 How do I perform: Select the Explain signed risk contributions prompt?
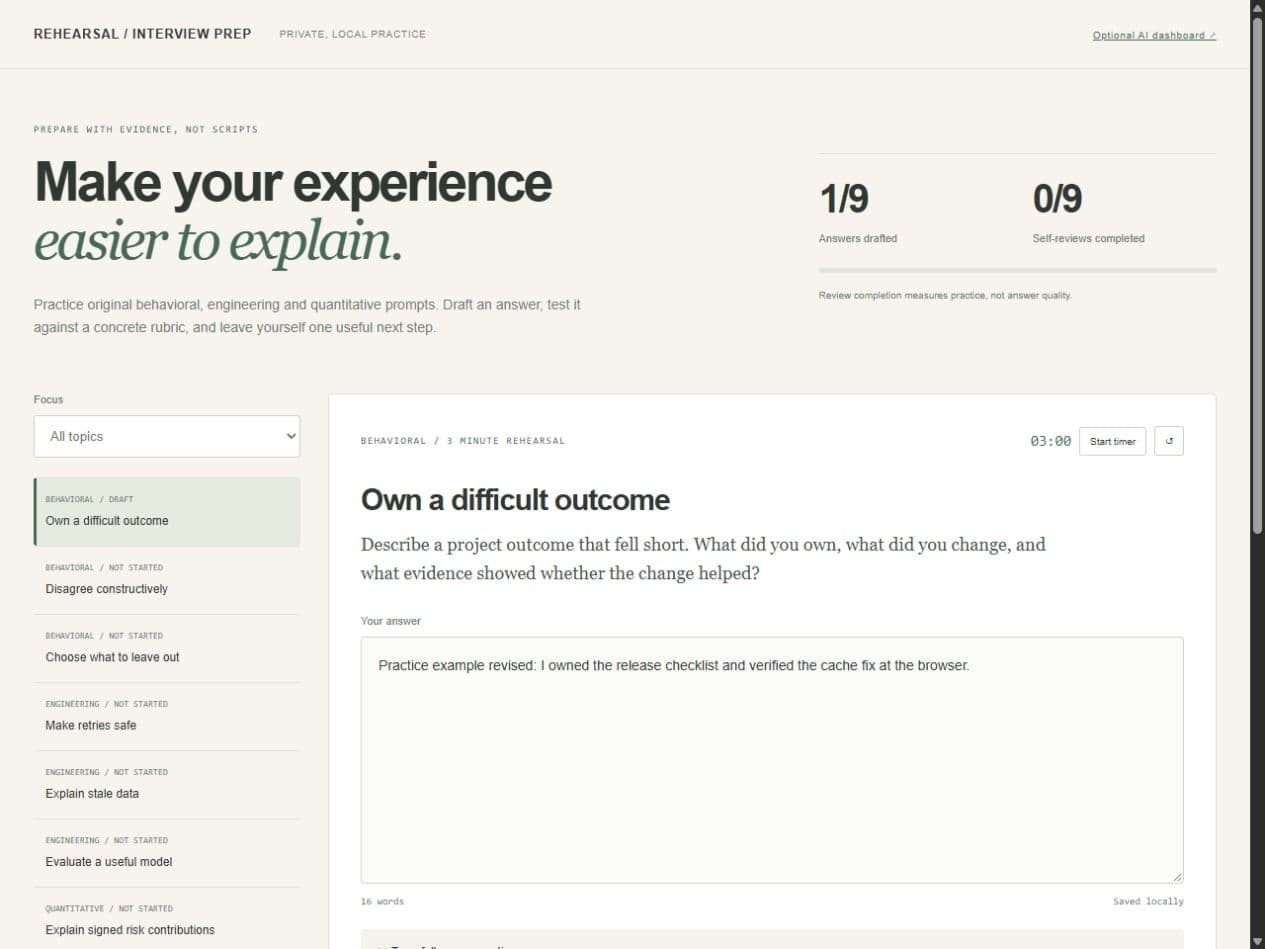167,920
